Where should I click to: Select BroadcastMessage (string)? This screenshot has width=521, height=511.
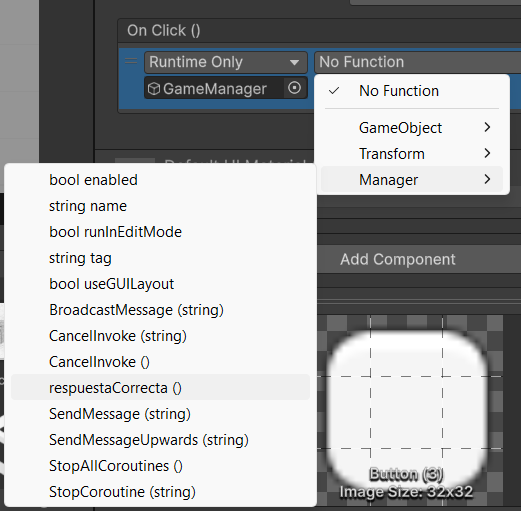click(160, 310)
